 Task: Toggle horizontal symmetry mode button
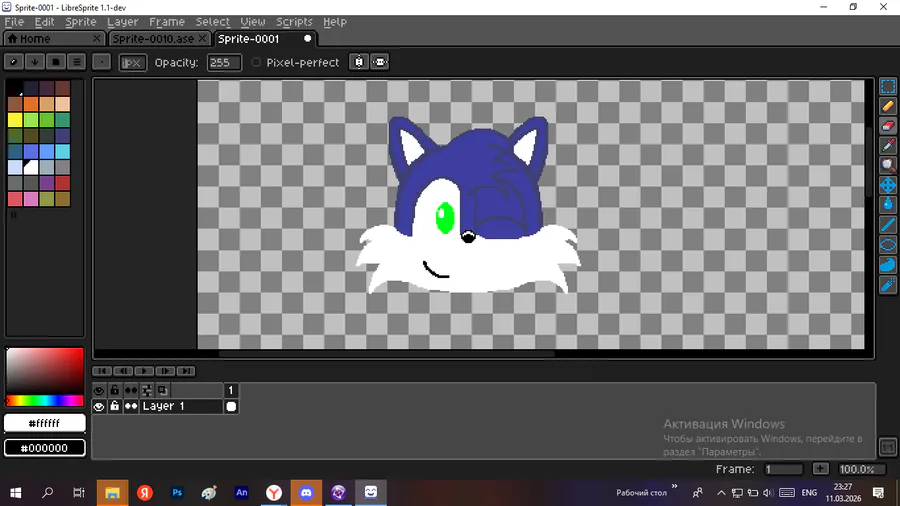point(380,62)
